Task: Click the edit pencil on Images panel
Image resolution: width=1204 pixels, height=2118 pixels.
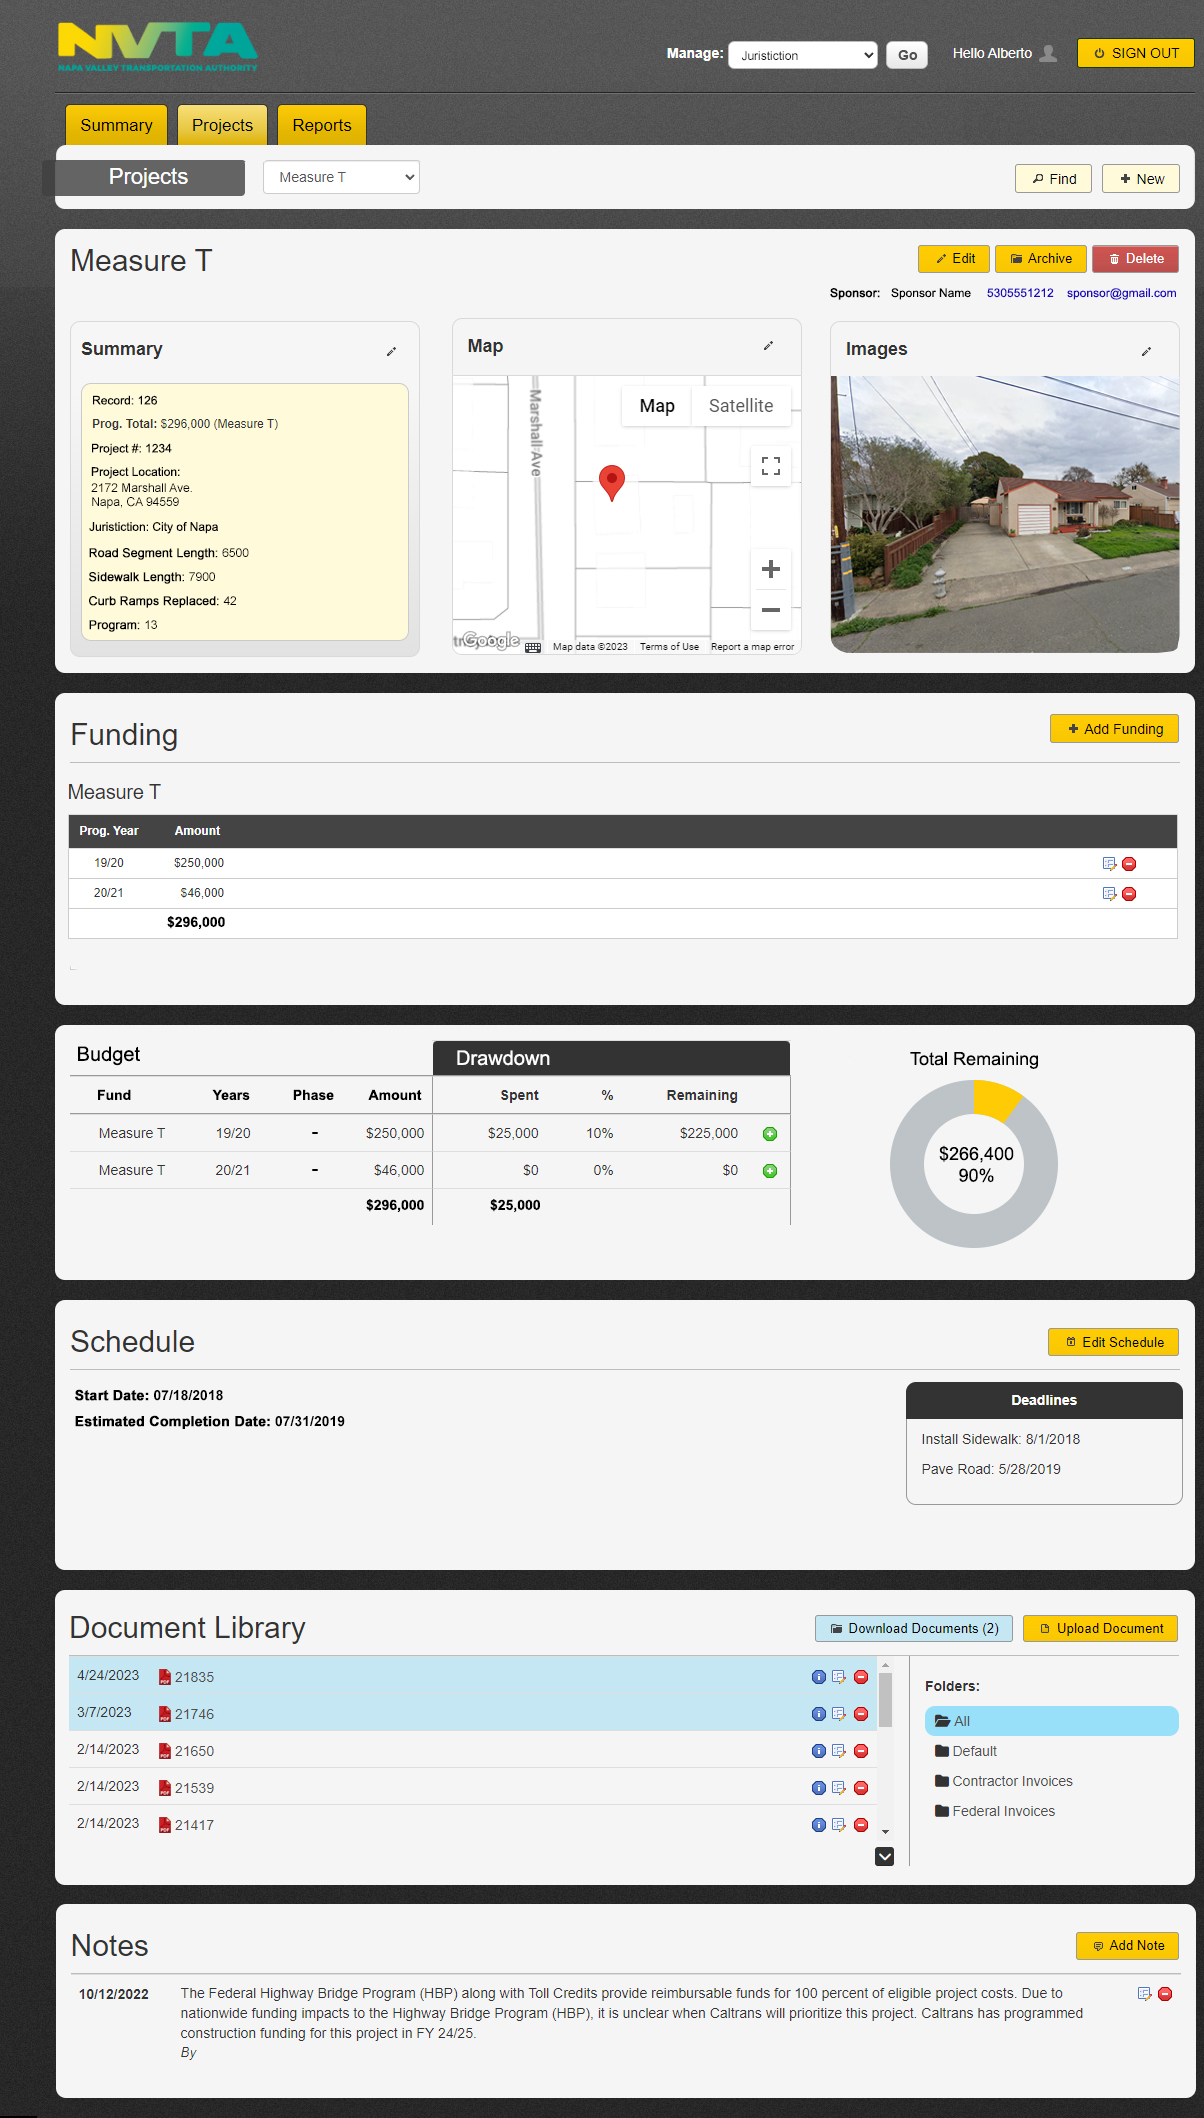Action: 1146,351
